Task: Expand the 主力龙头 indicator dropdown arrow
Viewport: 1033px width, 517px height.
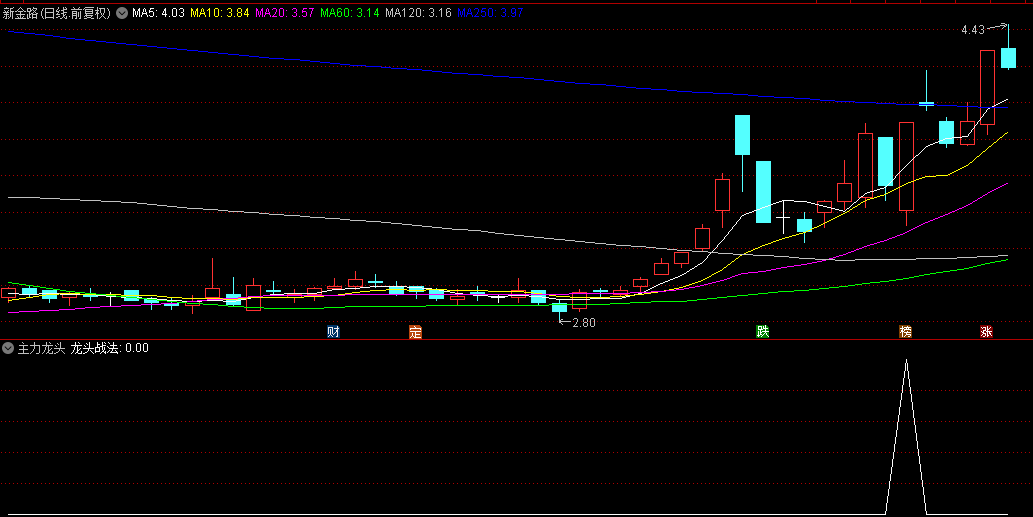Action: [8, 348]
